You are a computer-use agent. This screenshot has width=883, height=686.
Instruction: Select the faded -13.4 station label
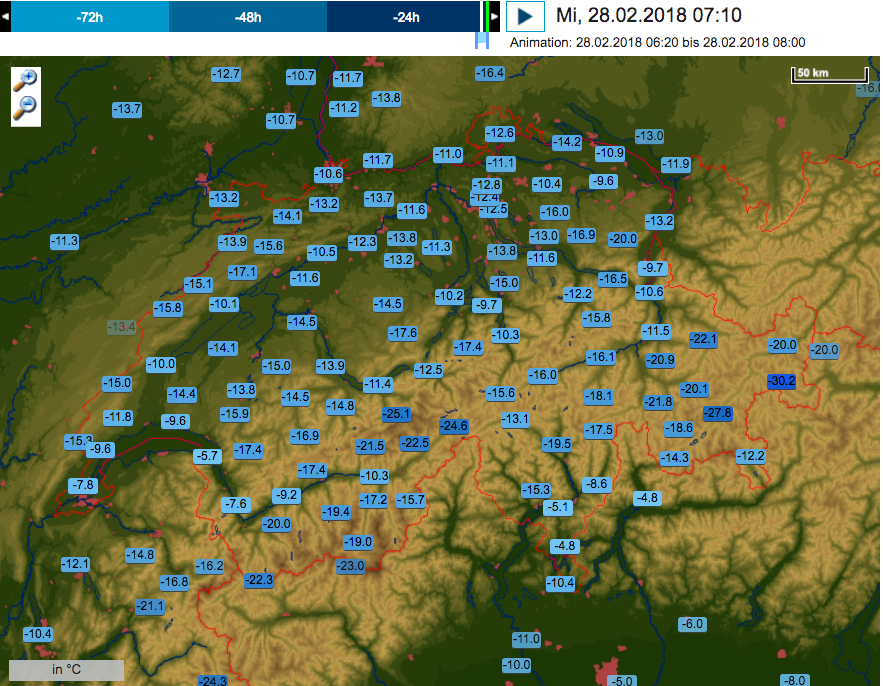pos(121,327)
